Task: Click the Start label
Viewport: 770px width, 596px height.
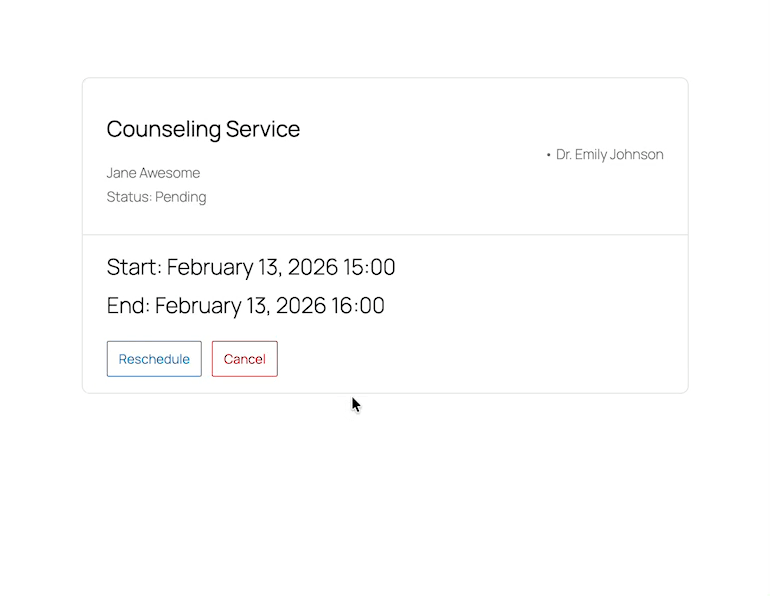Action: click(133, 267)
